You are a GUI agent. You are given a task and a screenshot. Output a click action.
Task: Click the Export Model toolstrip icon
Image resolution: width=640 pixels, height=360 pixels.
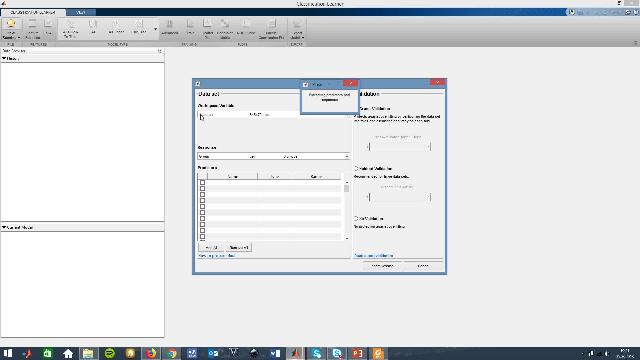[x=297, y=29]
